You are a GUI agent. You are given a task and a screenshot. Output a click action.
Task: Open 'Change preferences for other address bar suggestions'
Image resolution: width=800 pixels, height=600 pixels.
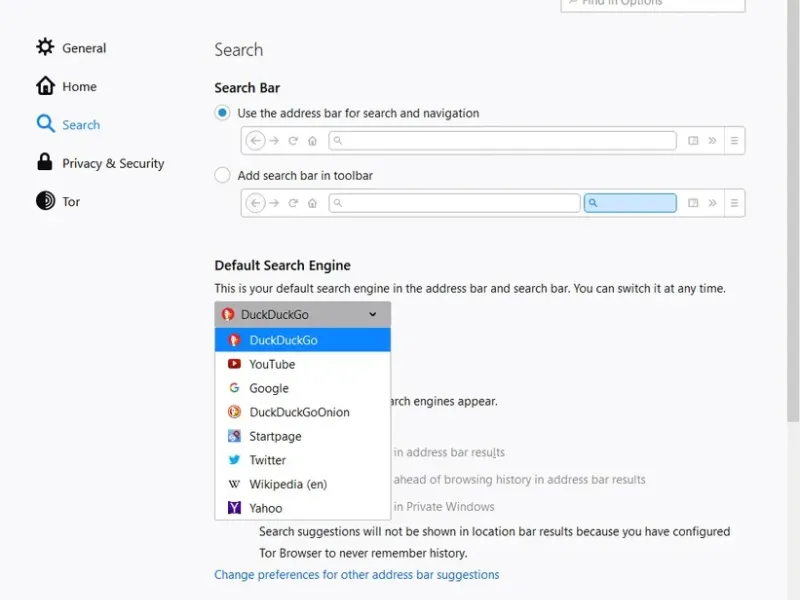coord(356,575)
